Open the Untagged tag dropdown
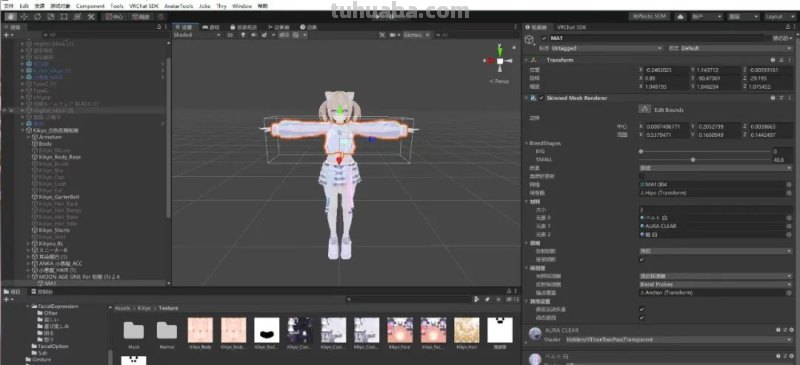The image size is (800, 365). click(607, 48)
